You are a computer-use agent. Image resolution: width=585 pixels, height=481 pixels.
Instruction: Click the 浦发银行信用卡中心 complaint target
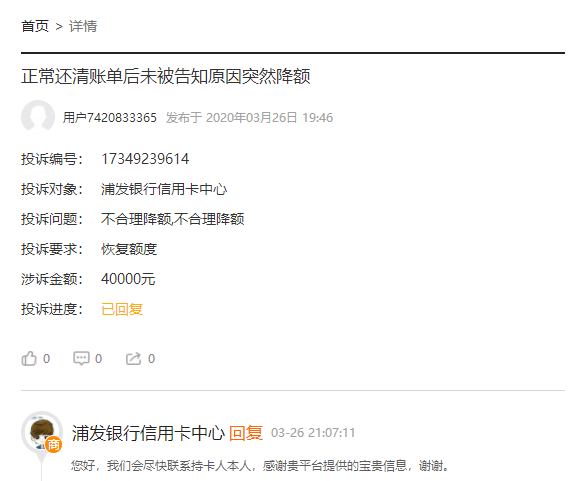(x=164, y=189)
